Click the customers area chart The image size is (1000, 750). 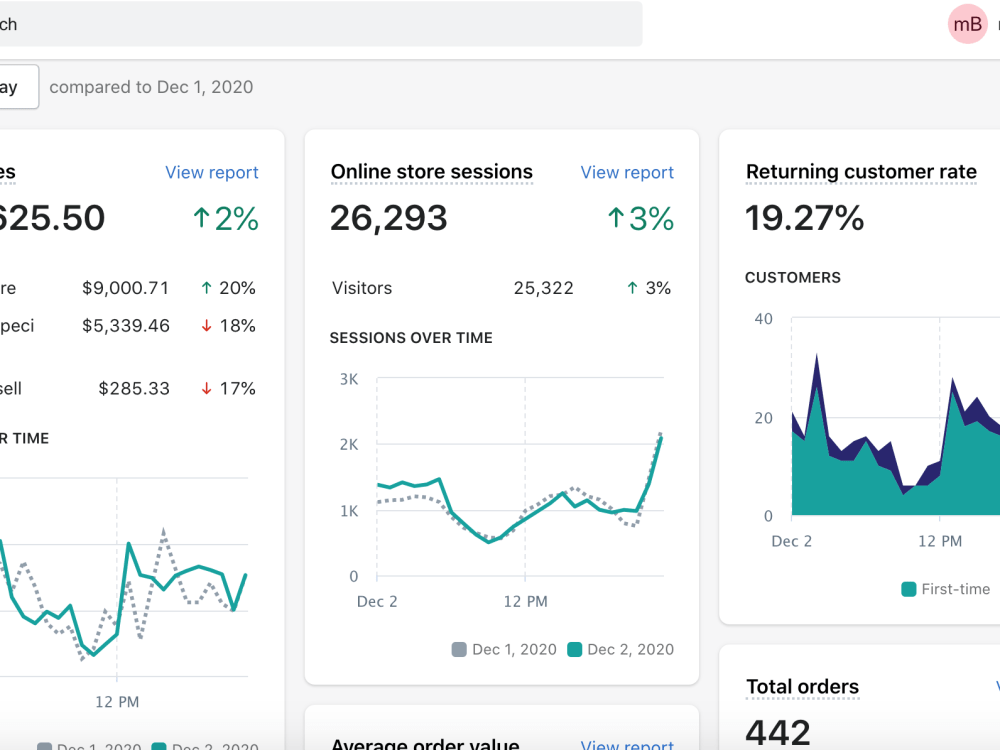(x=895, y=416)
